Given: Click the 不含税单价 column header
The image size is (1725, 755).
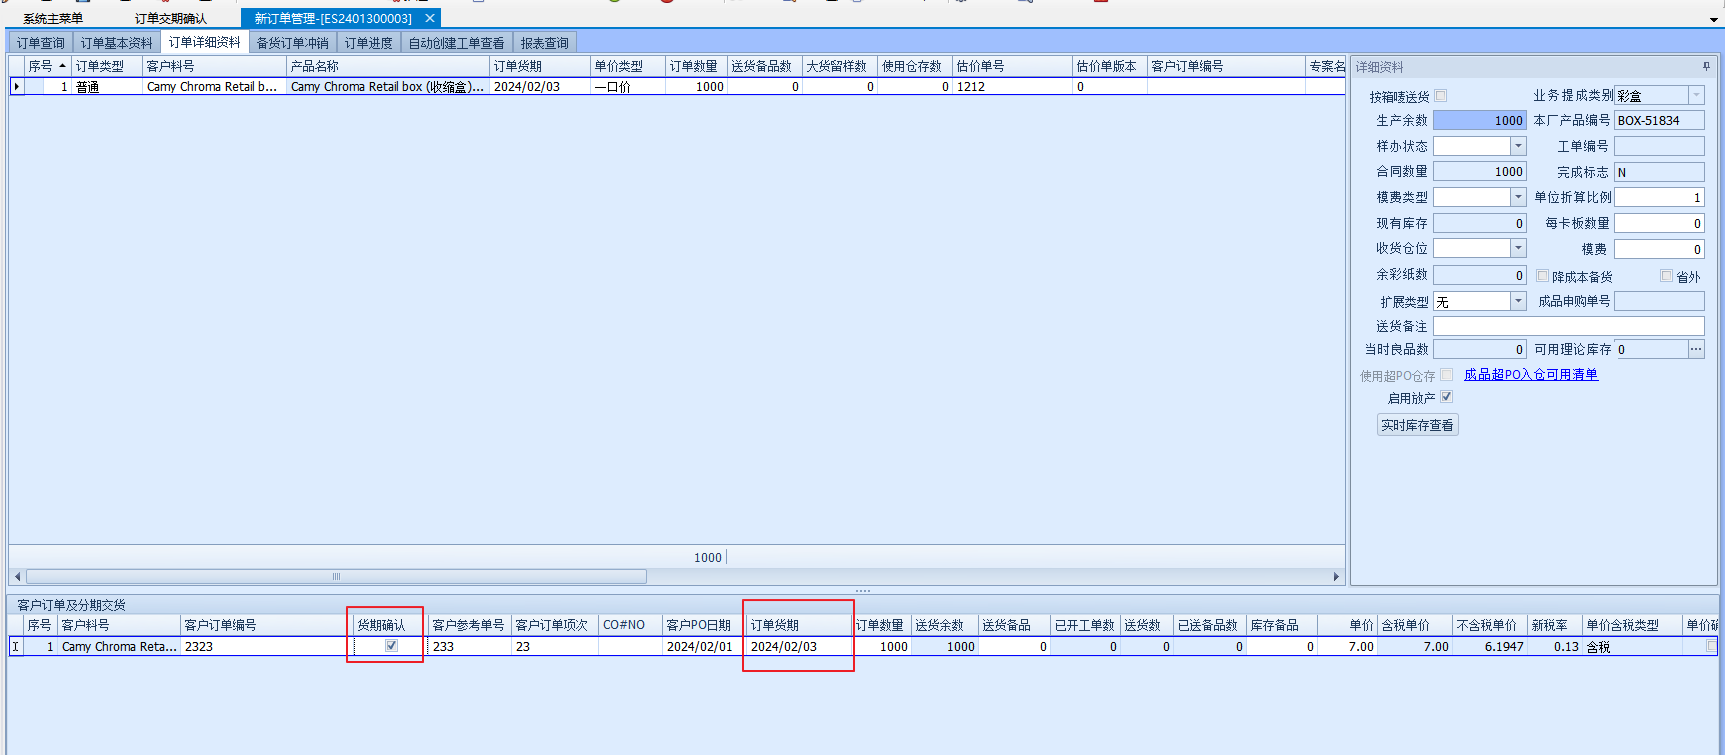Looking at the screenshot, I should tap(1490, 625).
